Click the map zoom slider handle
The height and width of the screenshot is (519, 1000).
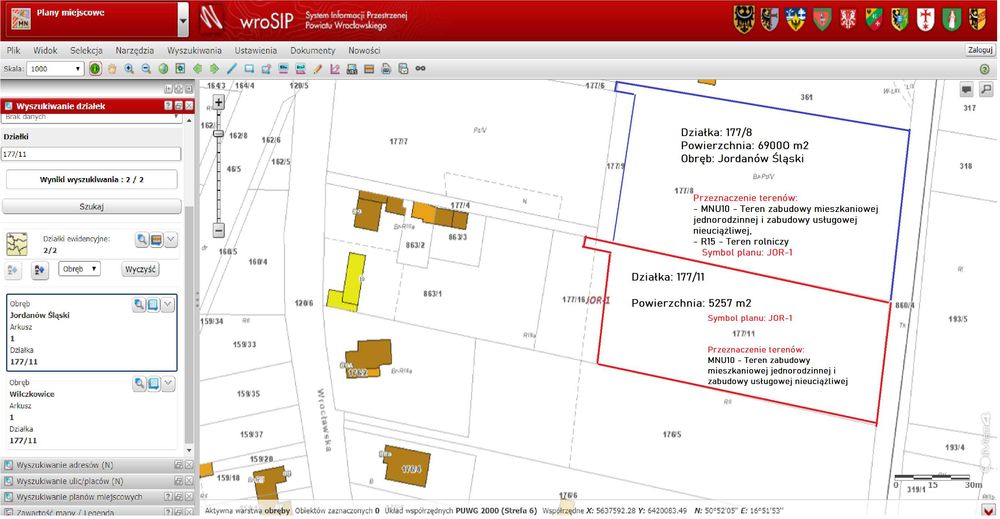(218, 134)
